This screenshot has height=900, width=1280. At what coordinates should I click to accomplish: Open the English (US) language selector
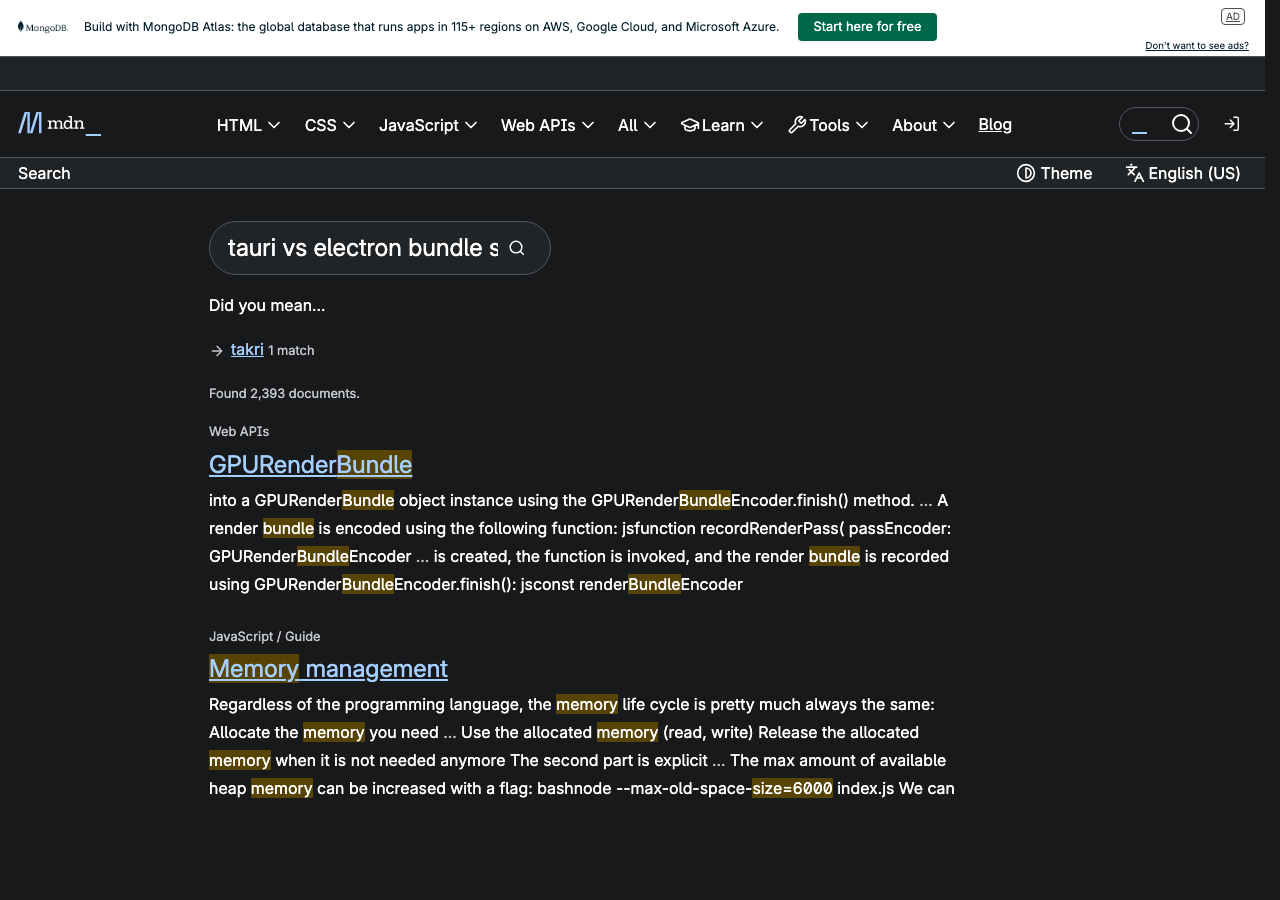(x=1182, y=173)
